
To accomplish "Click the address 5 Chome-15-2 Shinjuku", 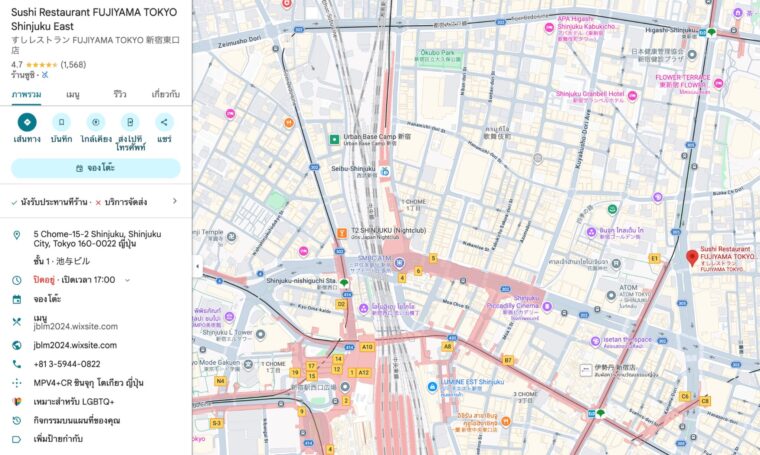I will click(97, 240).
